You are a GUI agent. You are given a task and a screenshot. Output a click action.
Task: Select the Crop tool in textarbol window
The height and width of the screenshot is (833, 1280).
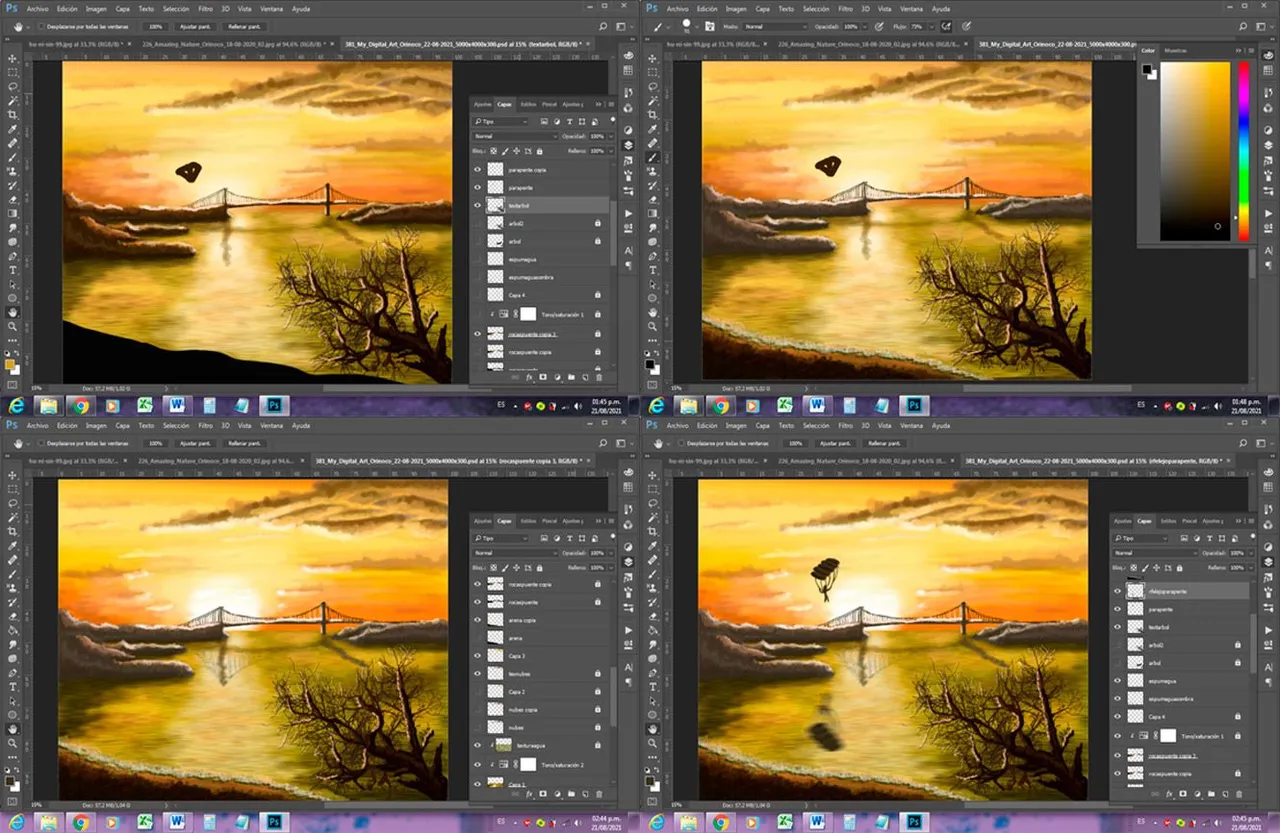pos(13,115)
